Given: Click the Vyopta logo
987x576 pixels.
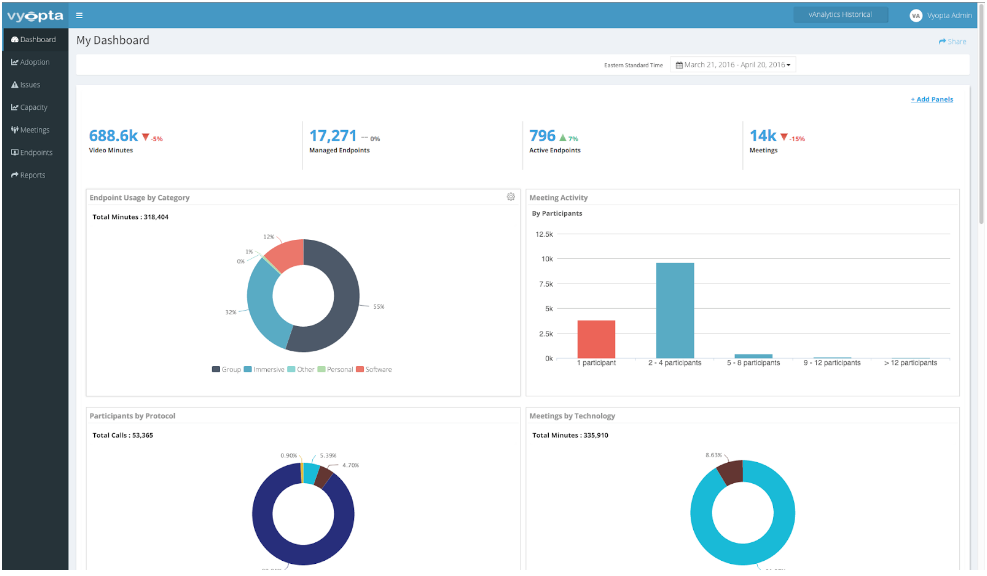Looking at the screenshot, I should click(x=35, y=16).
